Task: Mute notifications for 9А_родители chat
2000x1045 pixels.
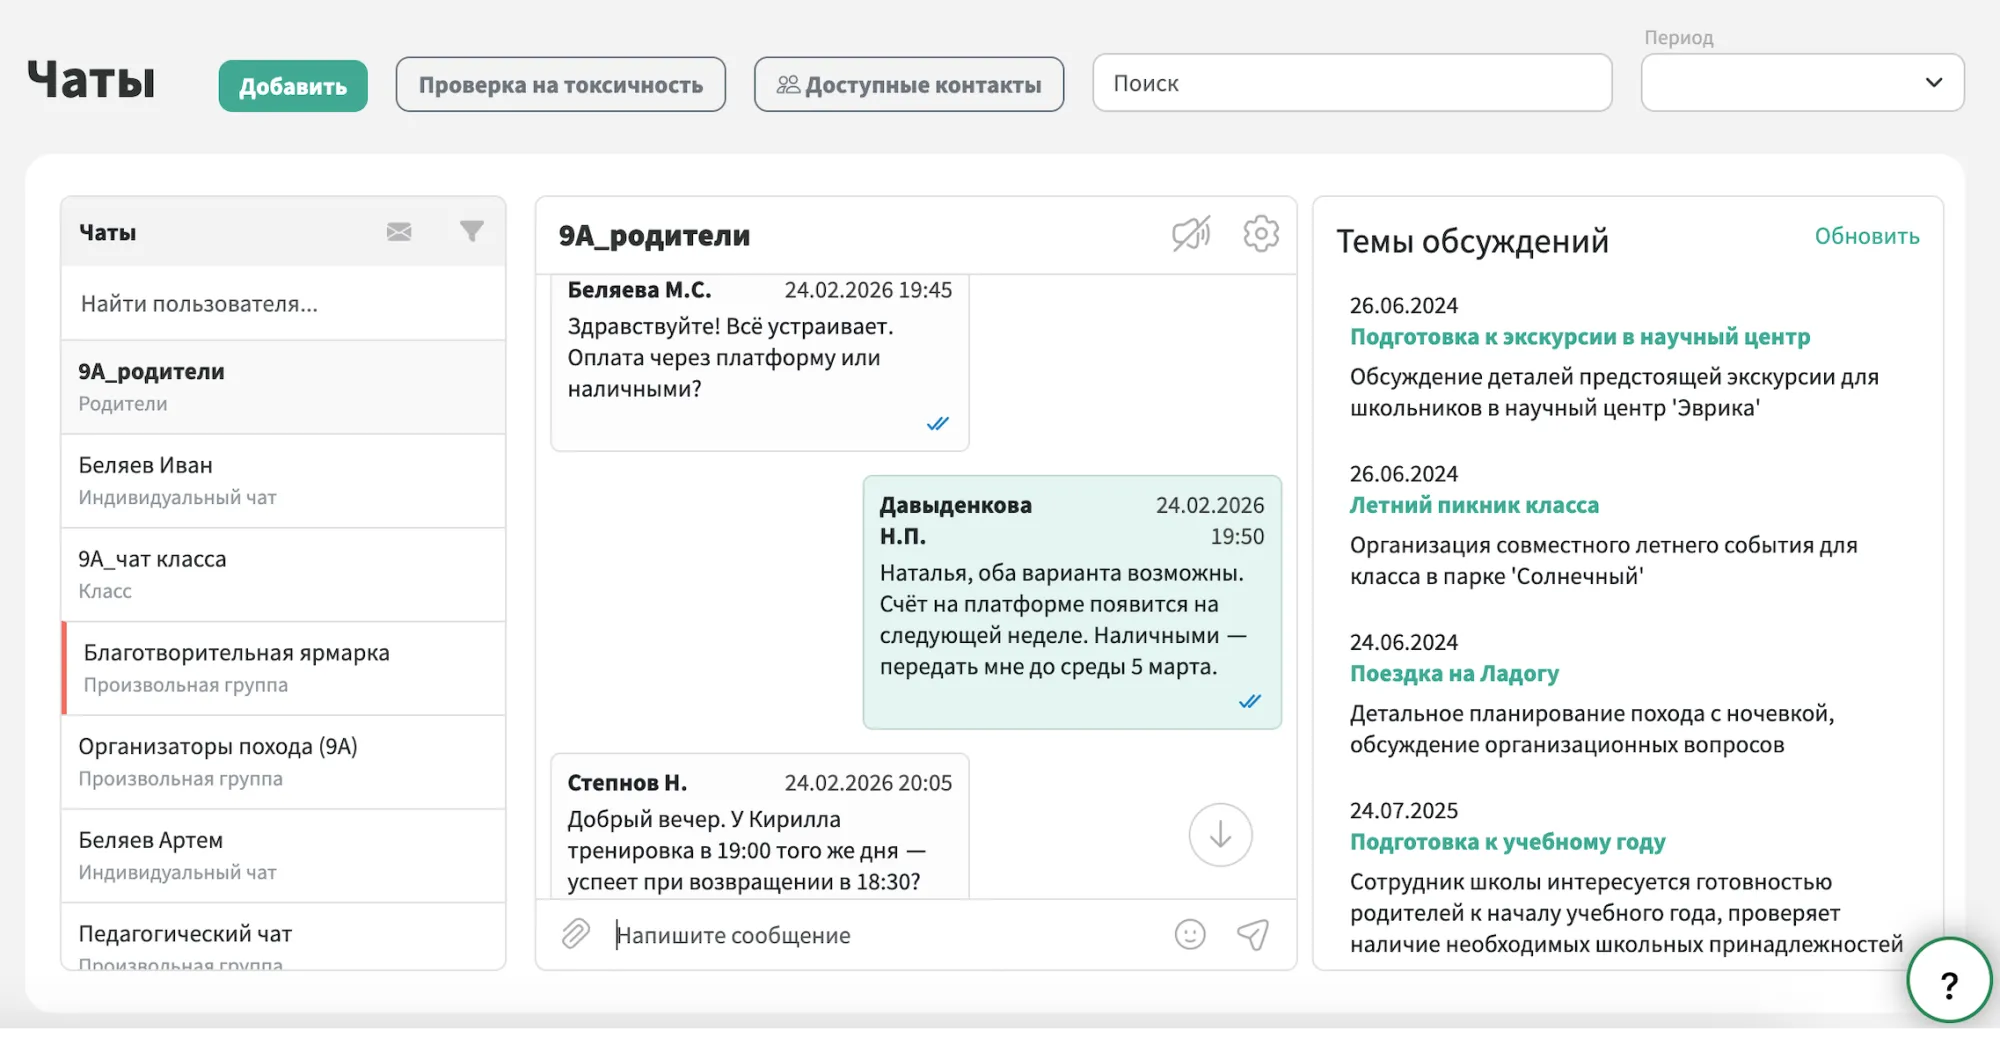Action: 1191,234
